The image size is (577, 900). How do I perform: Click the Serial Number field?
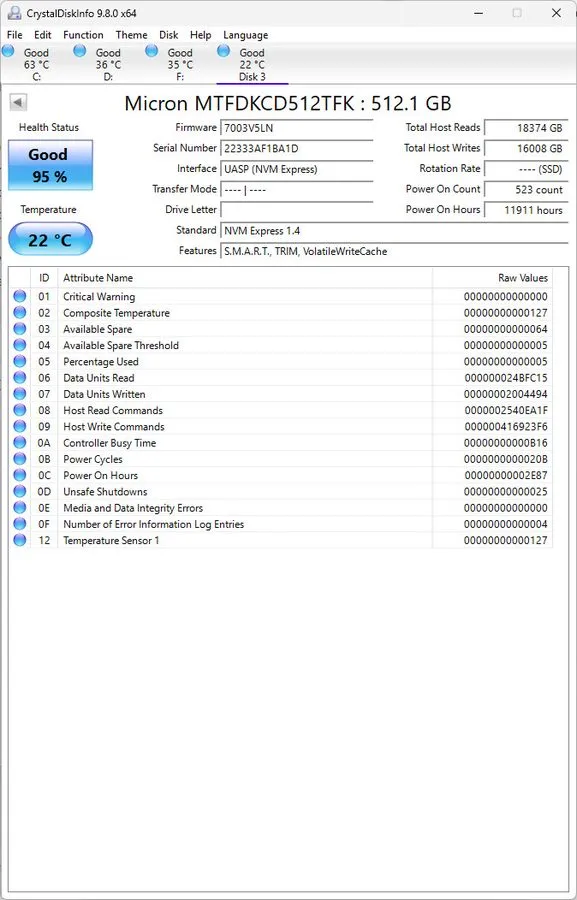297,149
